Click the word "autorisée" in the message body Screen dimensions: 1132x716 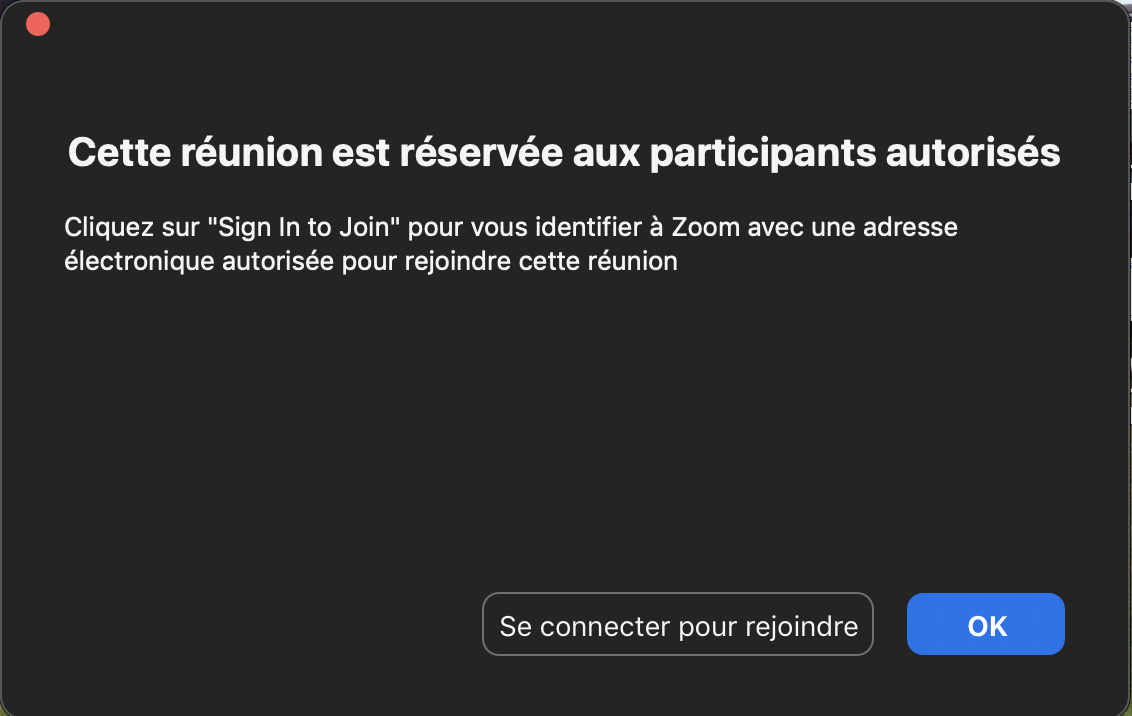point(262,261)
